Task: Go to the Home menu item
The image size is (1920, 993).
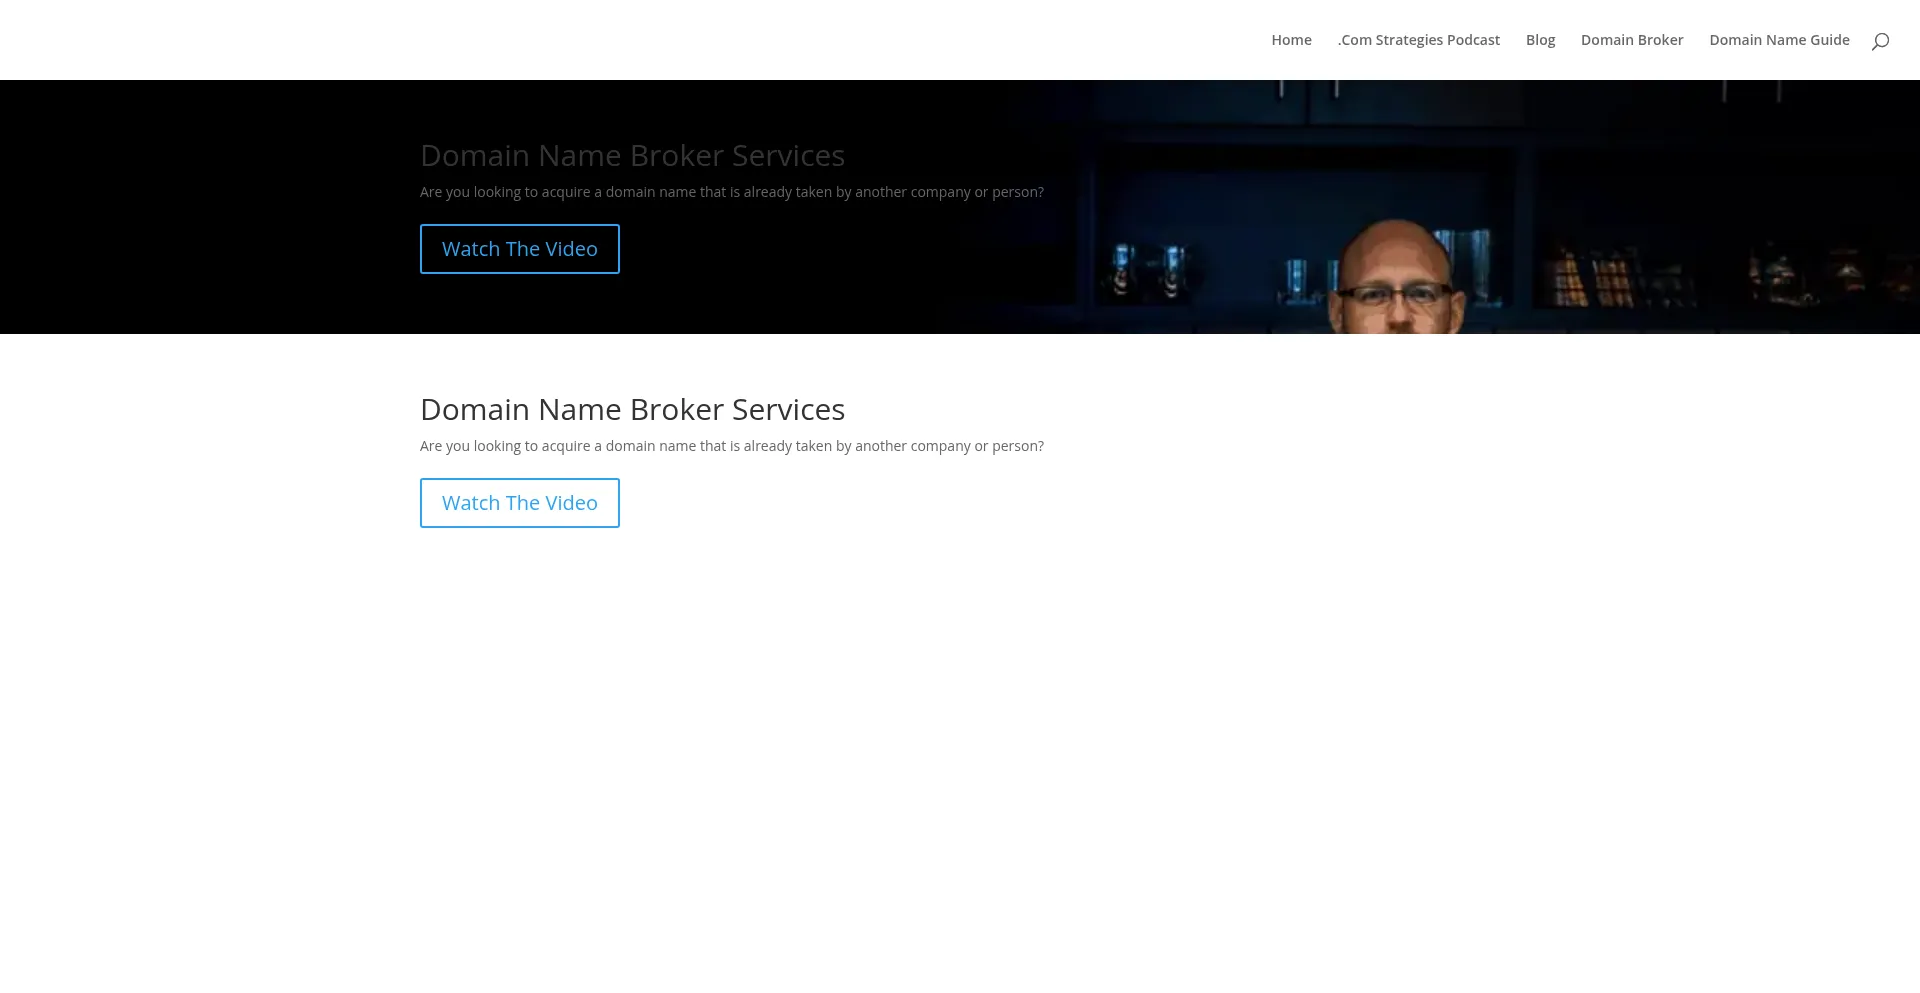Action: tap(1291, 40)
